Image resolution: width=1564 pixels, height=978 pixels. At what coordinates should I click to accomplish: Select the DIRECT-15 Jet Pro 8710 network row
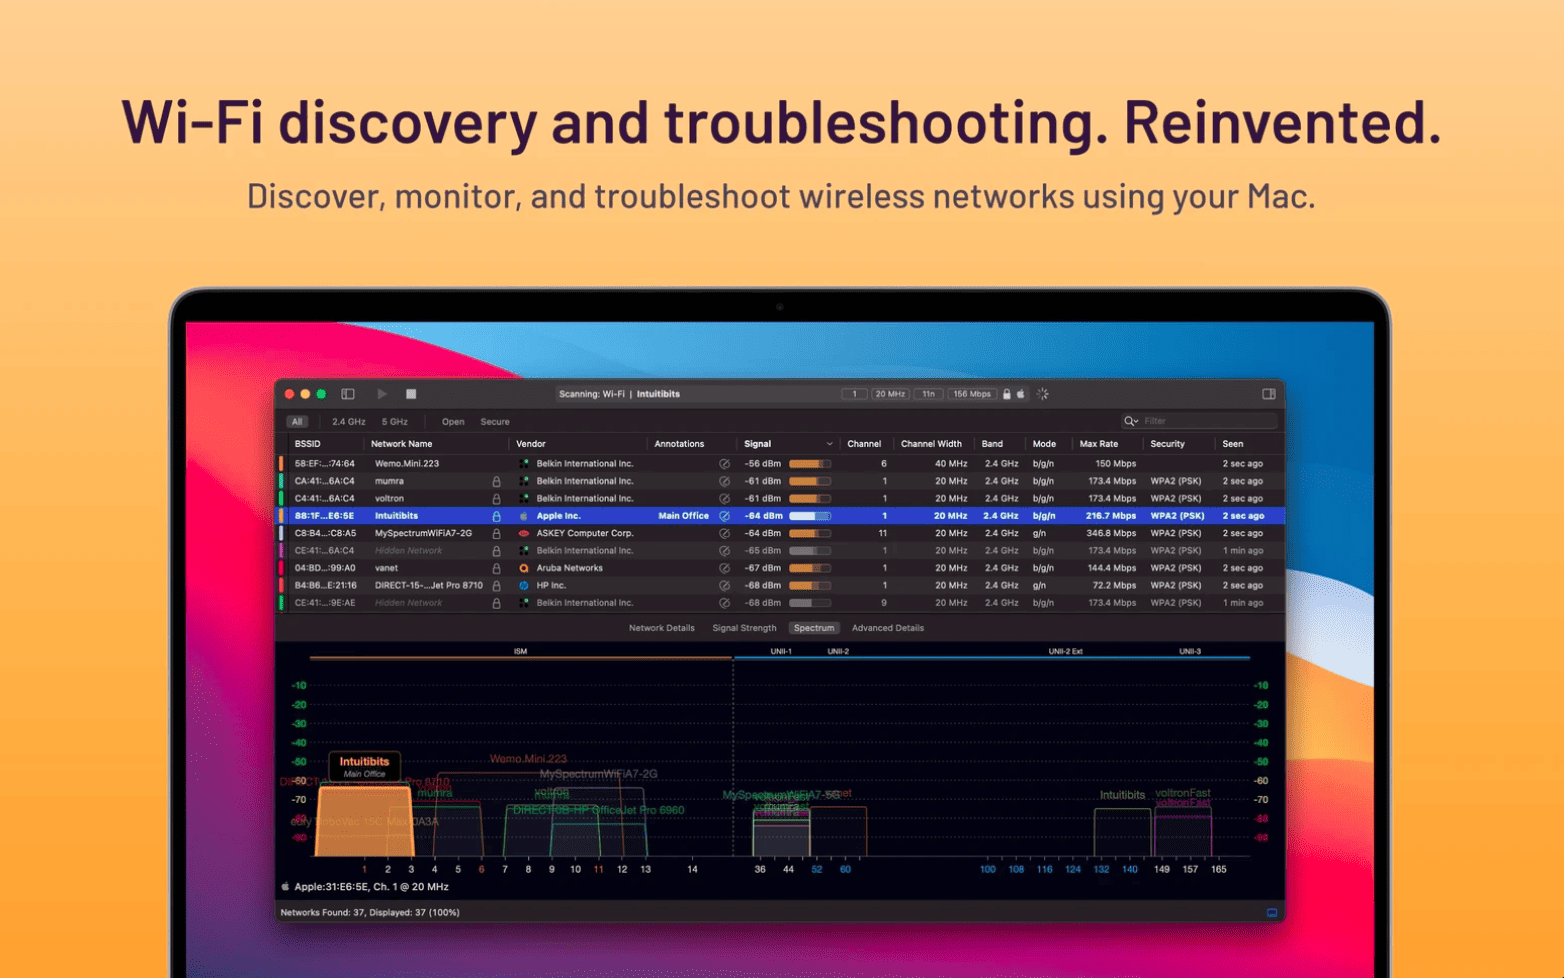coord(780,585)
